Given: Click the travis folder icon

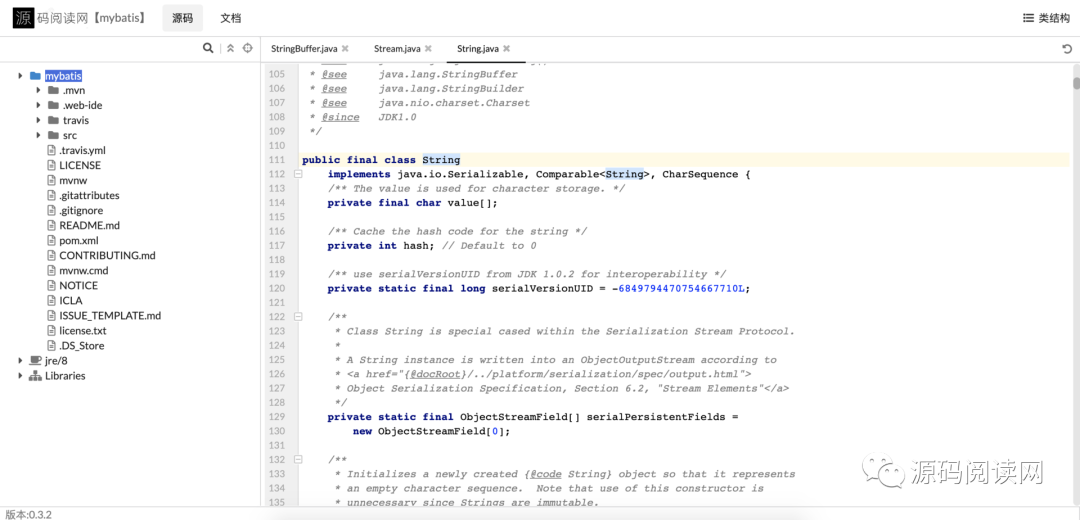Looking at the screenshot, I should point(53,121).
